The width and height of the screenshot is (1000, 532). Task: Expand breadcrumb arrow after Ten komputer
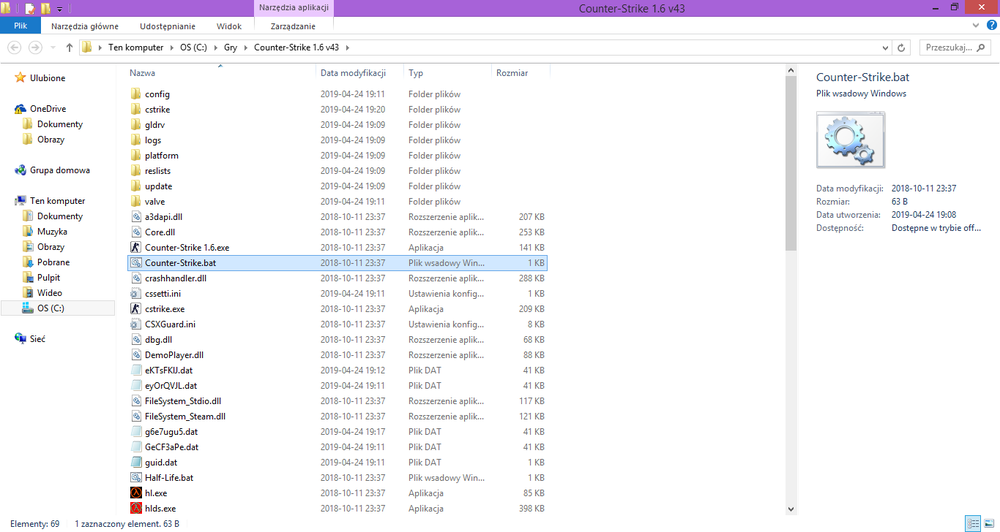pyautogui.click(x=170, y=48)
